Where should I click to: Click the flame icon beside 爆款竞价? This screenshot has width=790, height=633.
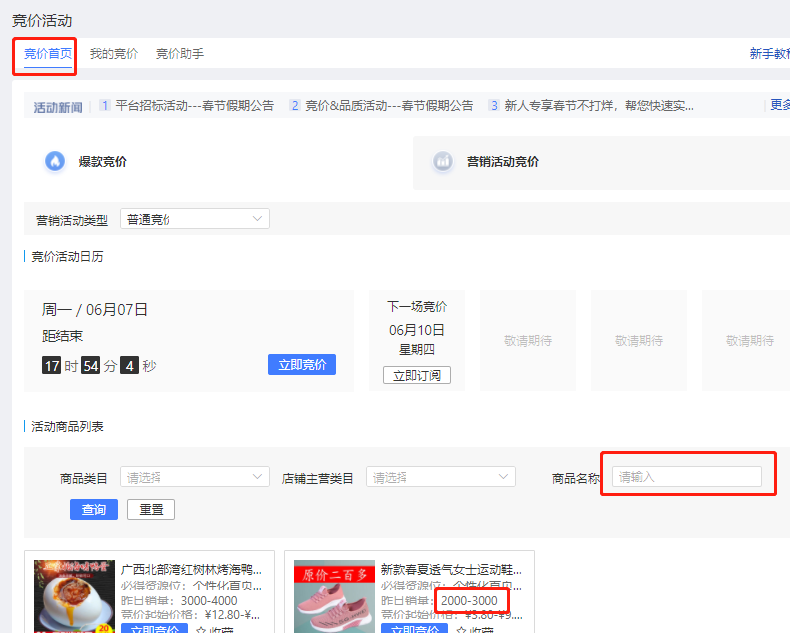pyautogui.click(x=55, y=161)
